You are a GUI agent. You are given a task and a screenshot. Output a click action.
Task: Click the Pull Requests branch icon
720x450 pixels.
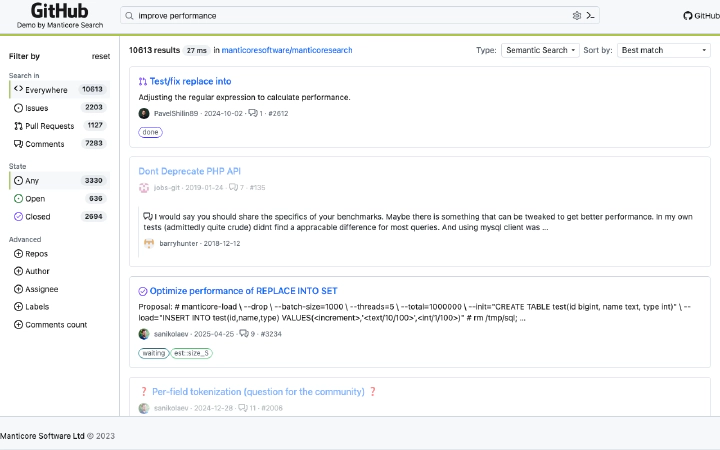click(x=18, y=126)
